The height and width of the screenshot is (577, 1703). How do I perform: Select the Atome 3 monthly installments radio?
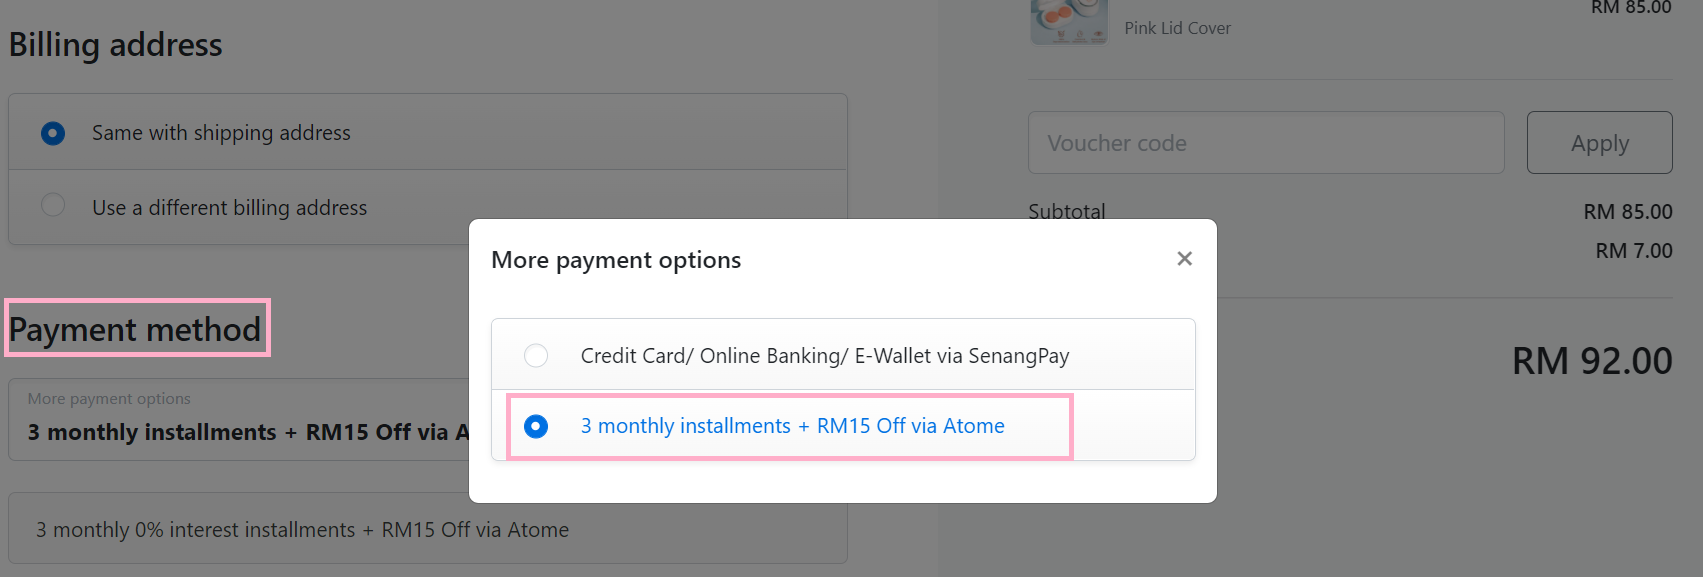(x=536, y=426)
